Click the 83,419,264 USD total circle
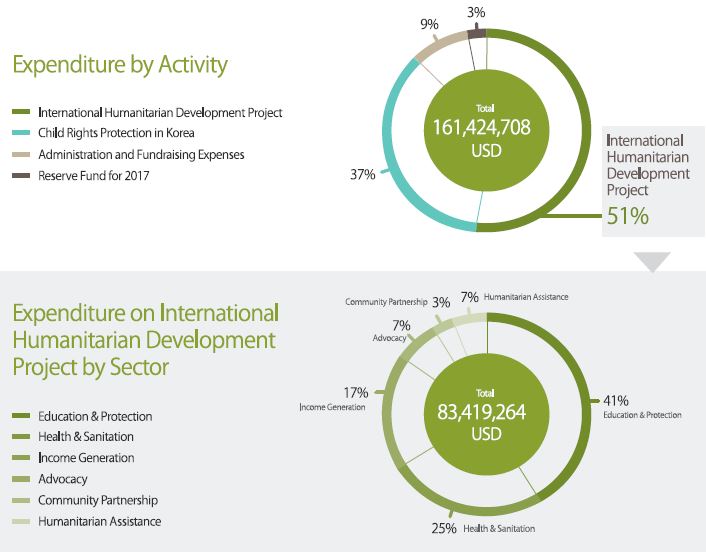The image size is (706, 552). click(487, 412)
